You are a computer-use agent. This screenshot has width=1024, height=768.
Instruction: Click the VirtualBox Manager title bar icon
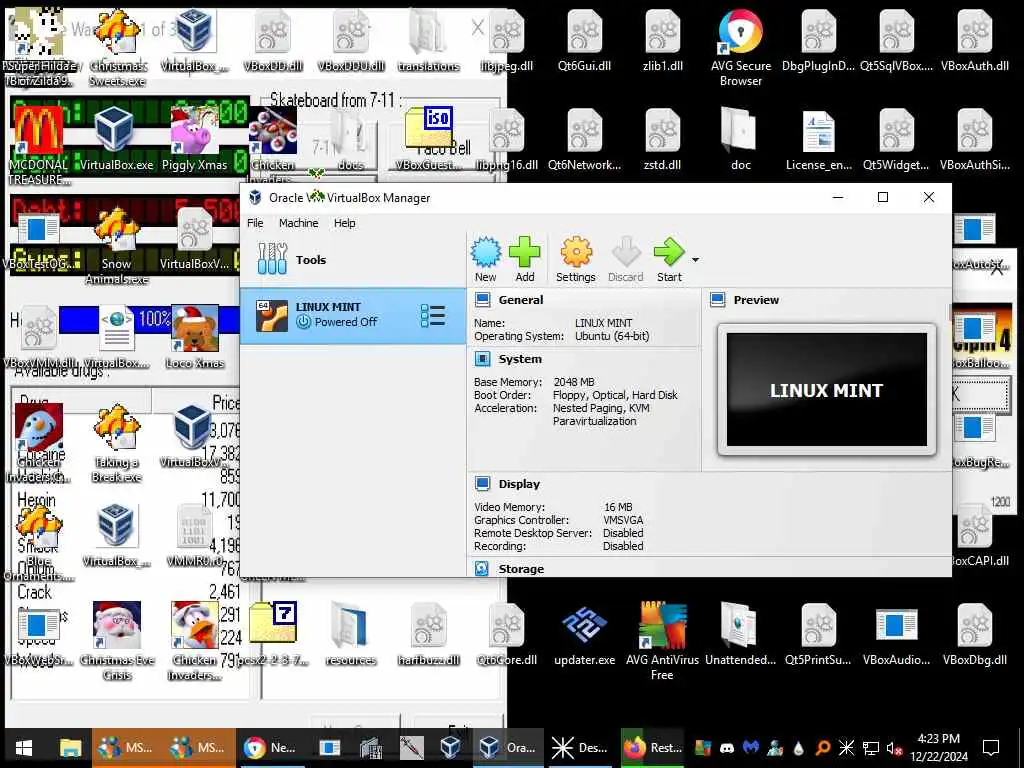tap(255, 197)
